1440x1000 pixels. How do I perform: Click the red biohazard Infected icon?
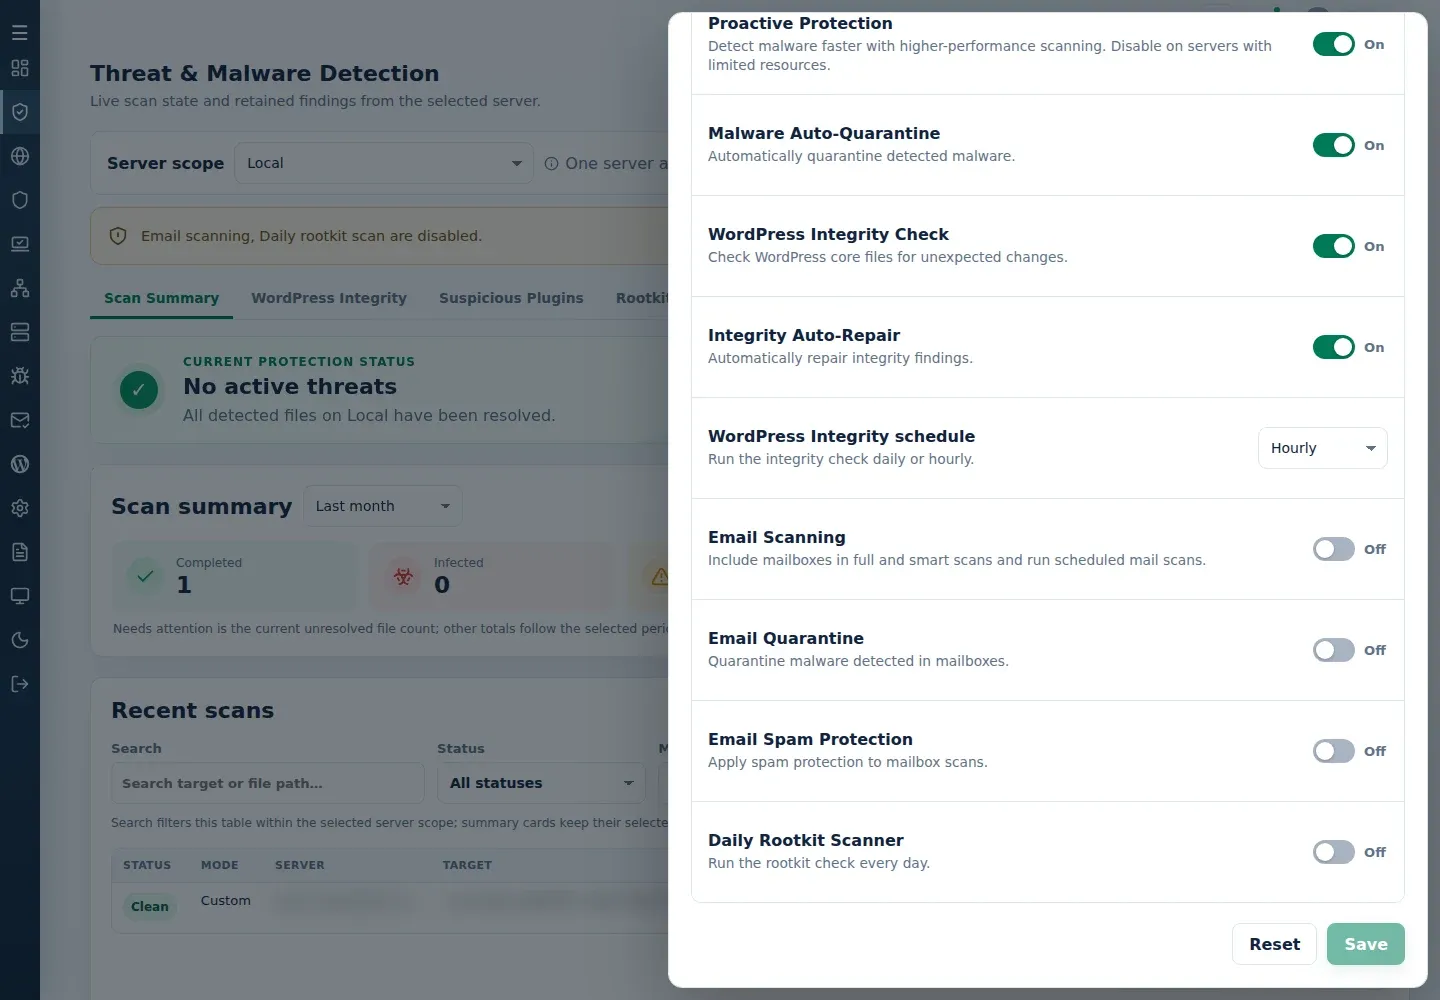[404, 576]
